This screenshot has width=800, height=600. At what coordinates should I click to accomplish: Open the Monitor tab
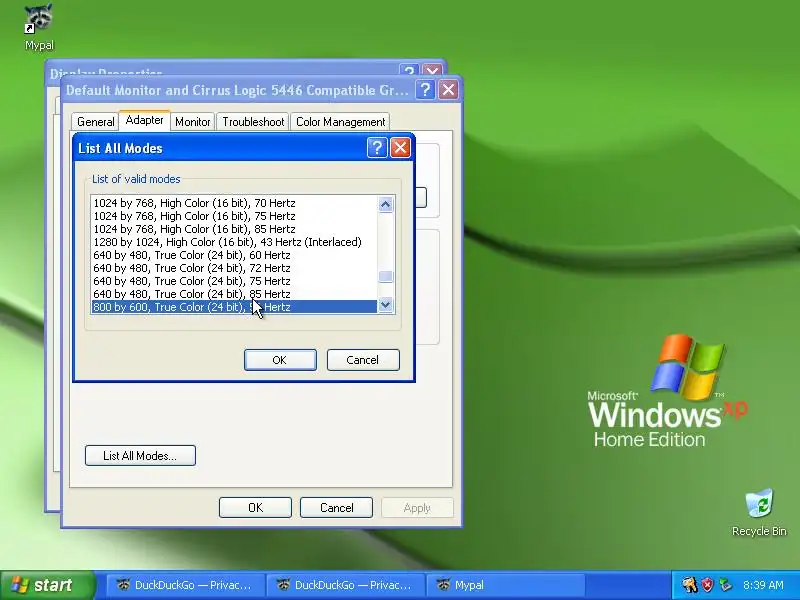coord(192,122)
